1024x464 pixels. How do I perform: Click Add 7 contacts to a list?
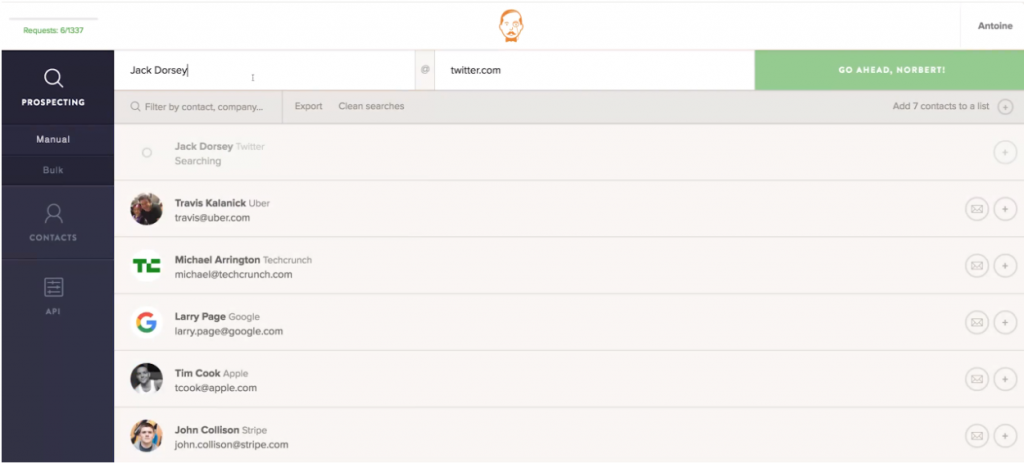[x=940, y=106]
